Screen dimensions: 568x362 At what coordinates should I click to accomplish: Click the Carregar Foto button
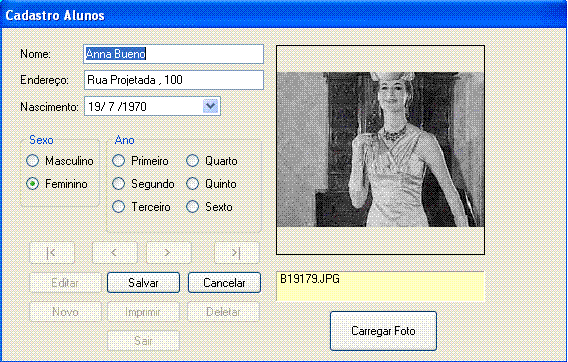coord(383,331)
